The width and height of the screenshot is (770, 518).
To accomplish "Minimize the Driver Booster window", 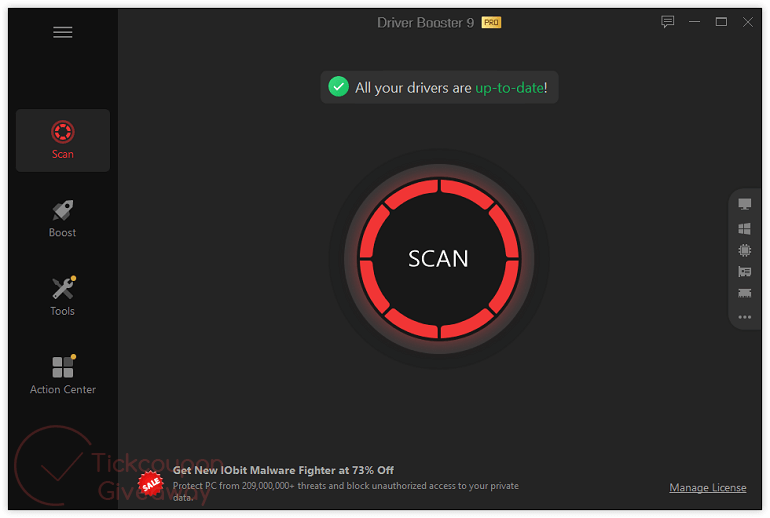I will click(x=694, y=22).
